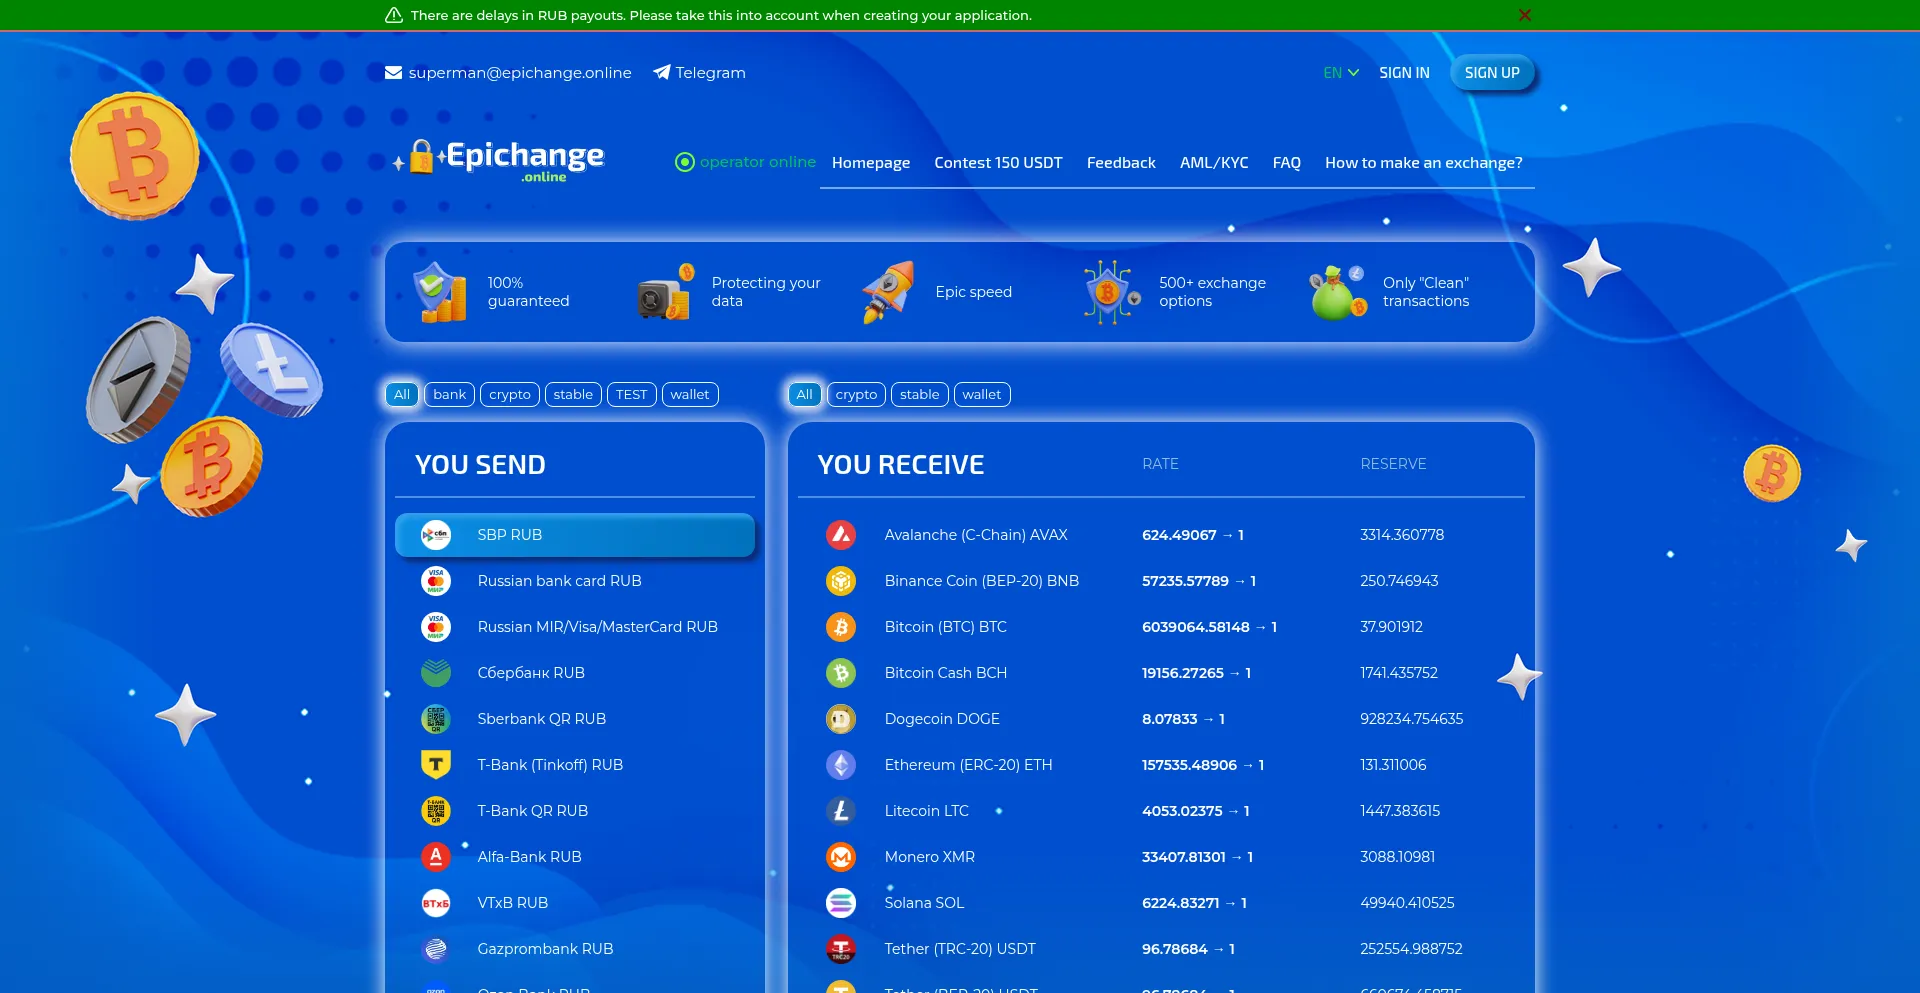This screenshot has width=1920, height=993.
Task: Select SBP RUB in the send list
Action: 575,535
